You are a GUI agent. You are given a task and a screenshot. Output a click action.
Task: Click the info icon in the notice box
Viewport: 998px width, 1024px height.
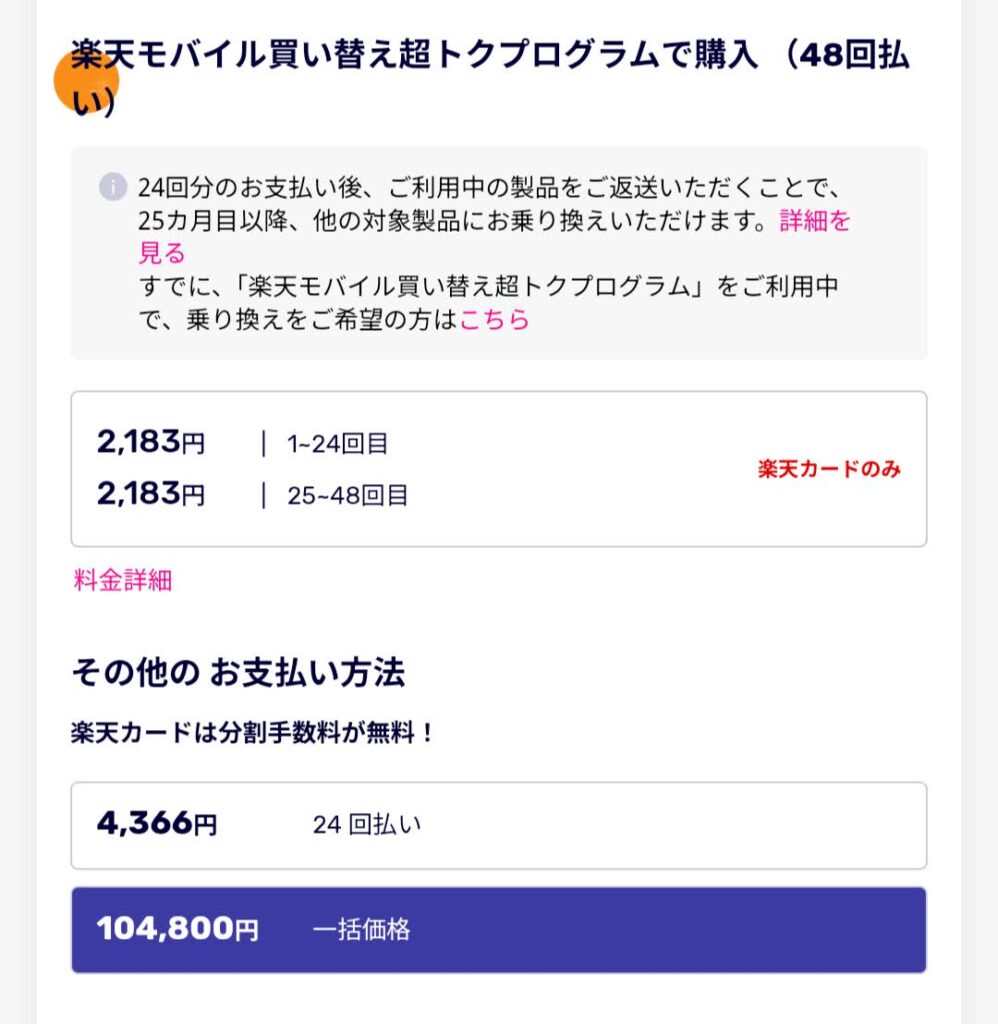click(112, 187)
